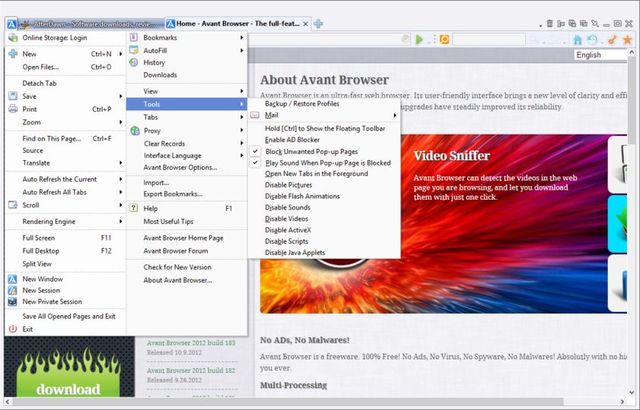Click the plus icon to add new tab
Viewport: 640px width, 410px height.
[x=318, y=24]
